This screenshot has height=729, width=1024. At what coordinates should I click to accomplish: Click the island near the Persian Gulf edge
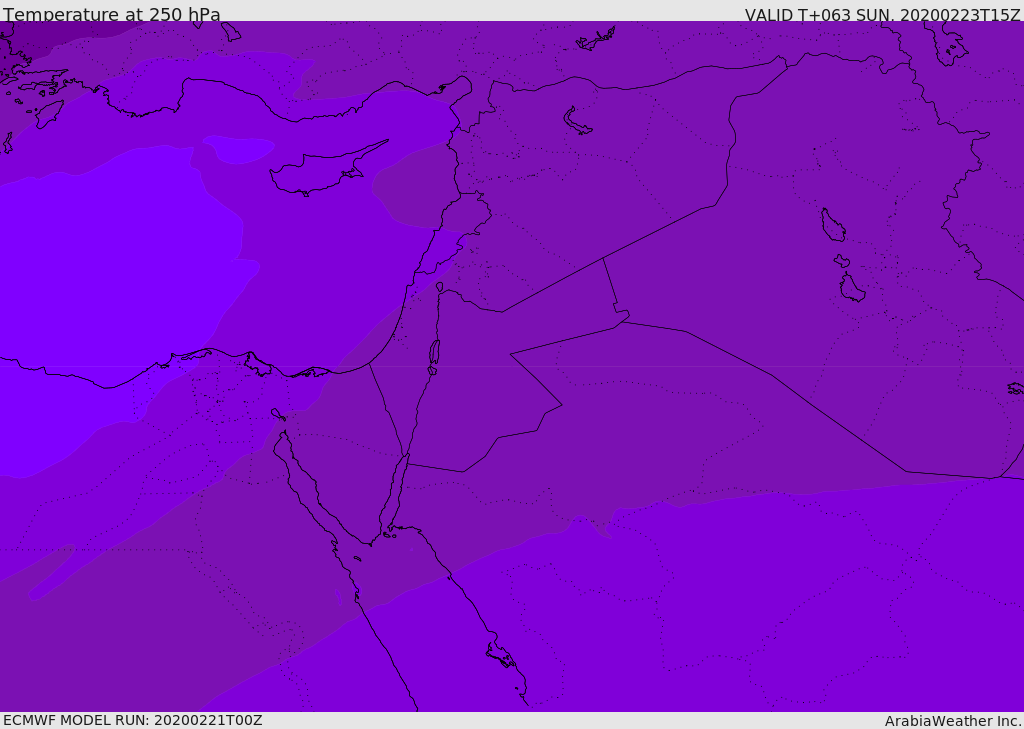coord(1015,388)
